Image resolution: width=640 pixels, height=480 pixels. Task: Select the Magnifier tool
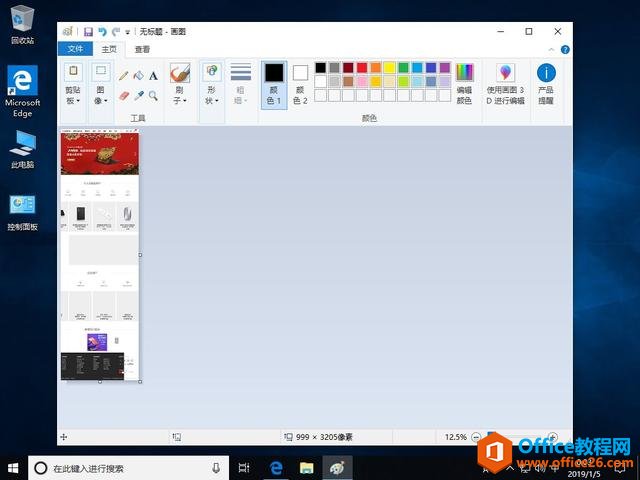(x=153, y=96)
